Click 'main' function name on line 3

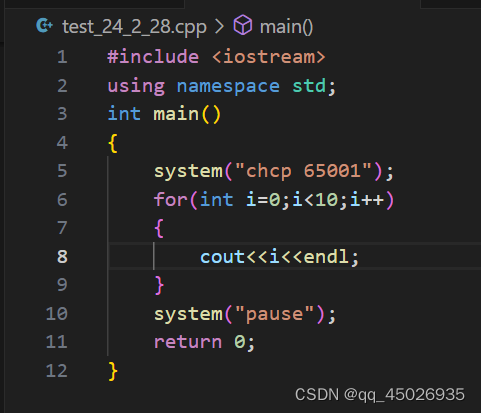176,114
